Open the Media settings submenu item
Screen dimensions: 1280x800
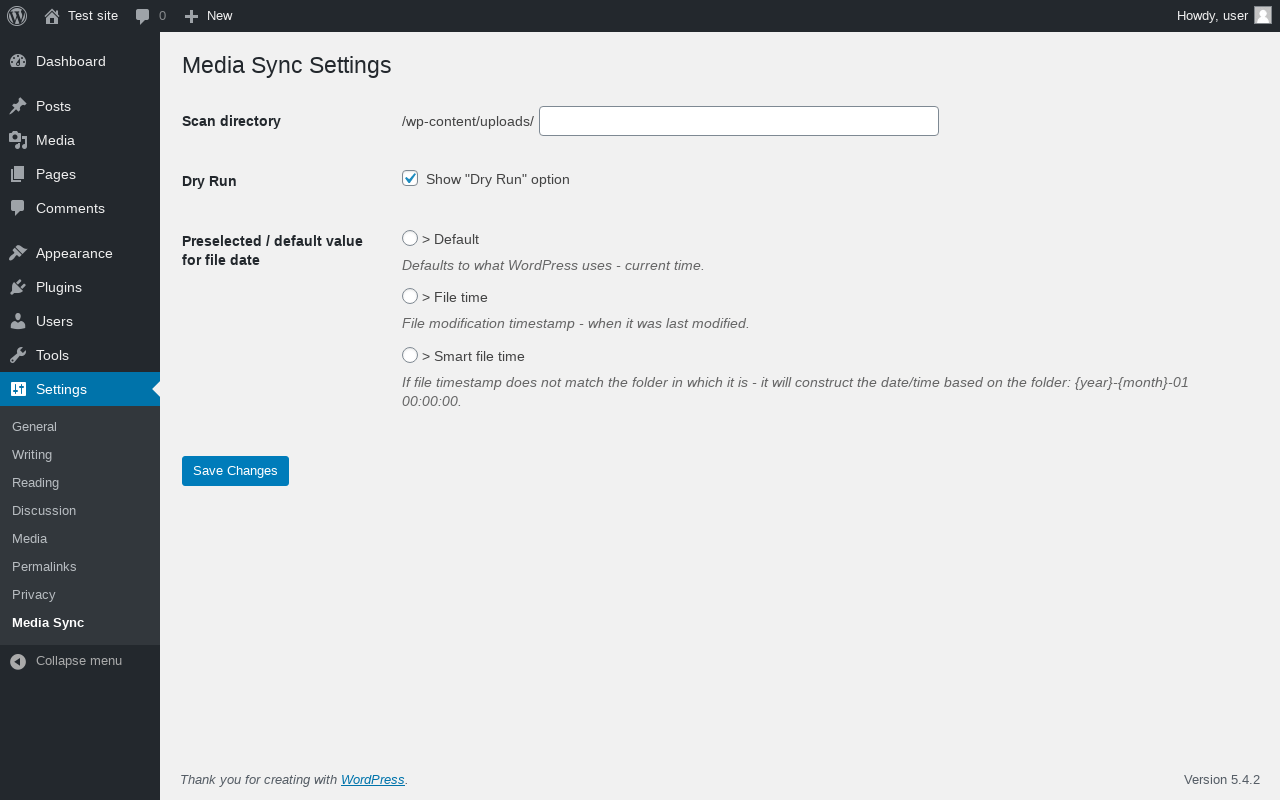(x=80, y=538)
